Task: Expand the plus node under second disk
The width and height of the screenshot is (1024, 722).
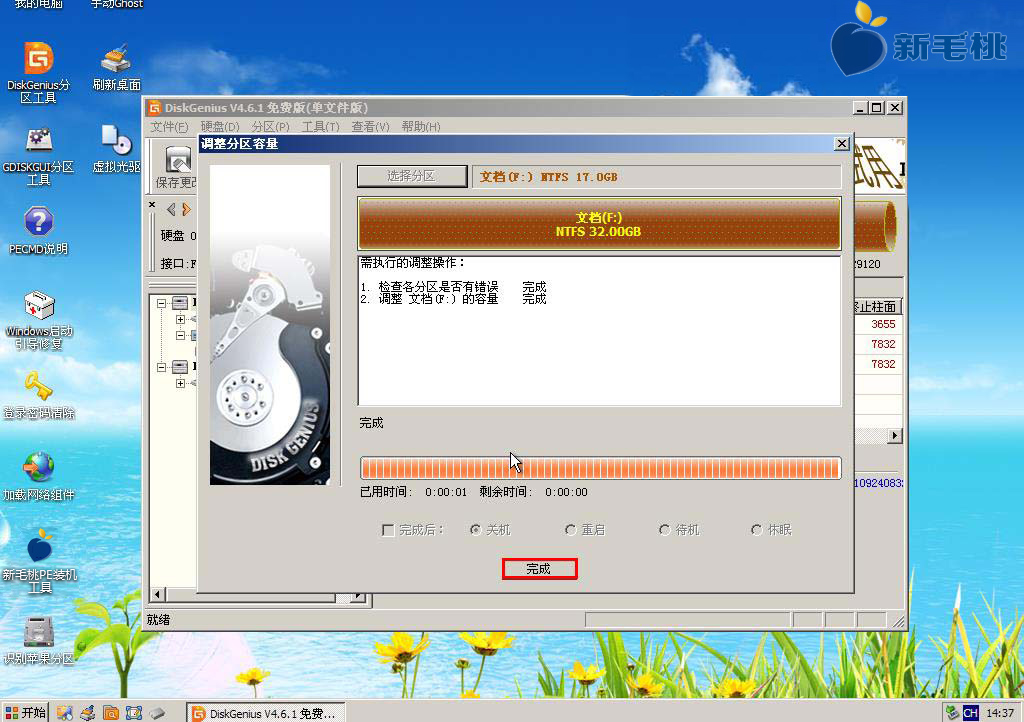Action: click(180, 383)
